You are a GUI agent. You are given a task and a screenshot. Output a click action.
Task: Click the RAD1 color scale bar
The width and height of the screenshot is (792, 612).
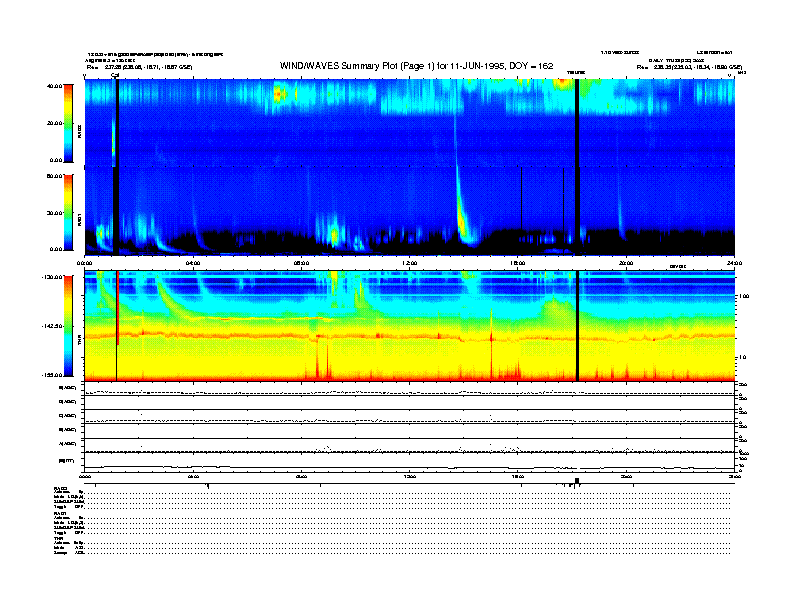[x=68, y=212]
